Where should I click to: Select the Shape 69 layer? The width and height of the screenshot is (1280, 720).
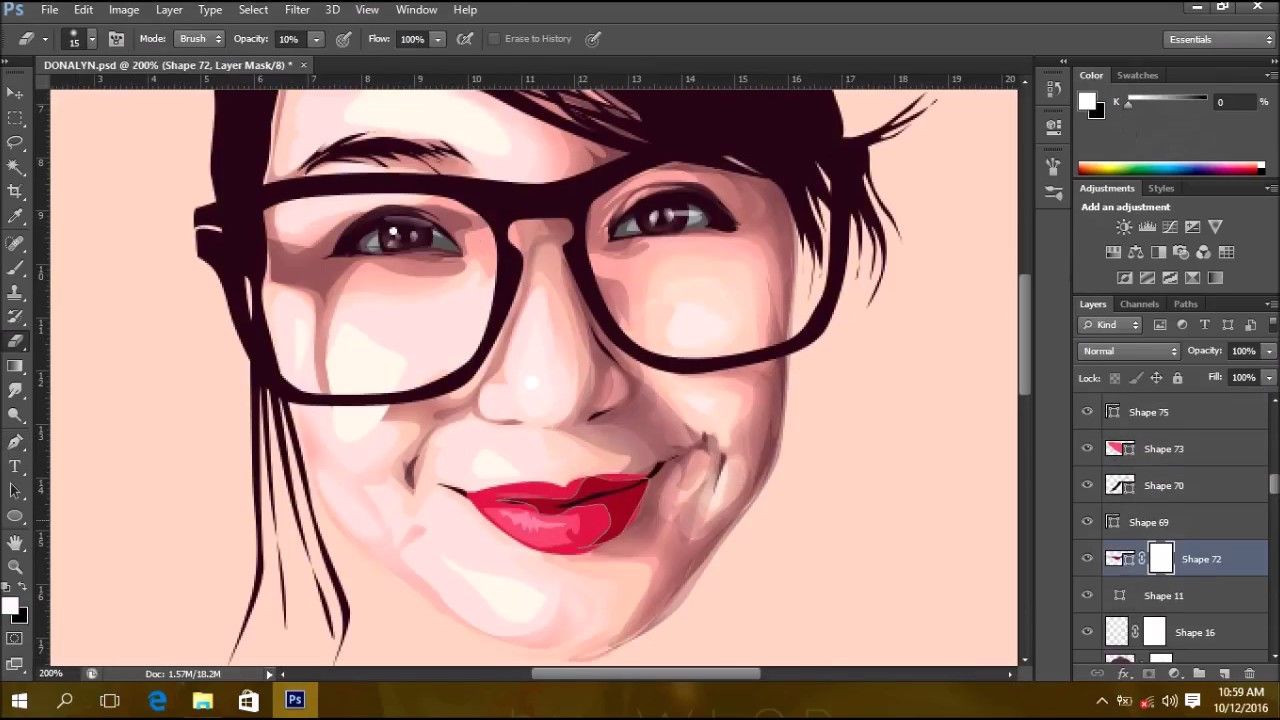tap(1148, 522)
